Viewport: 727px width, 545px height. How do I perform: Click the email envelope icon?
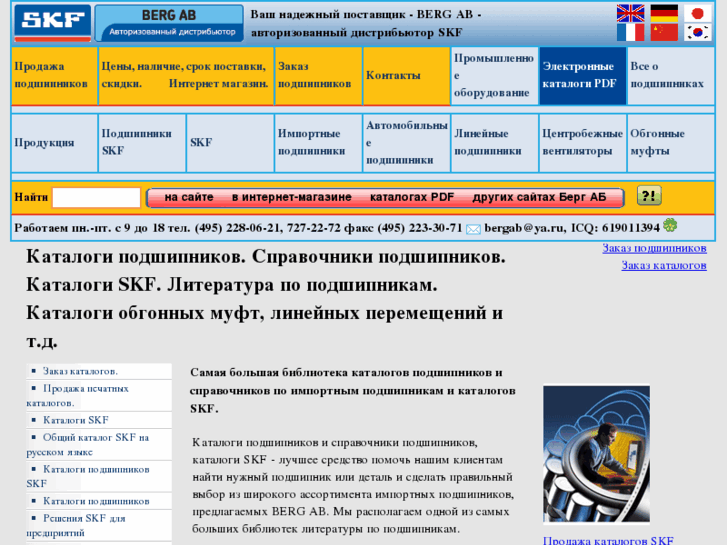point(473,229)
